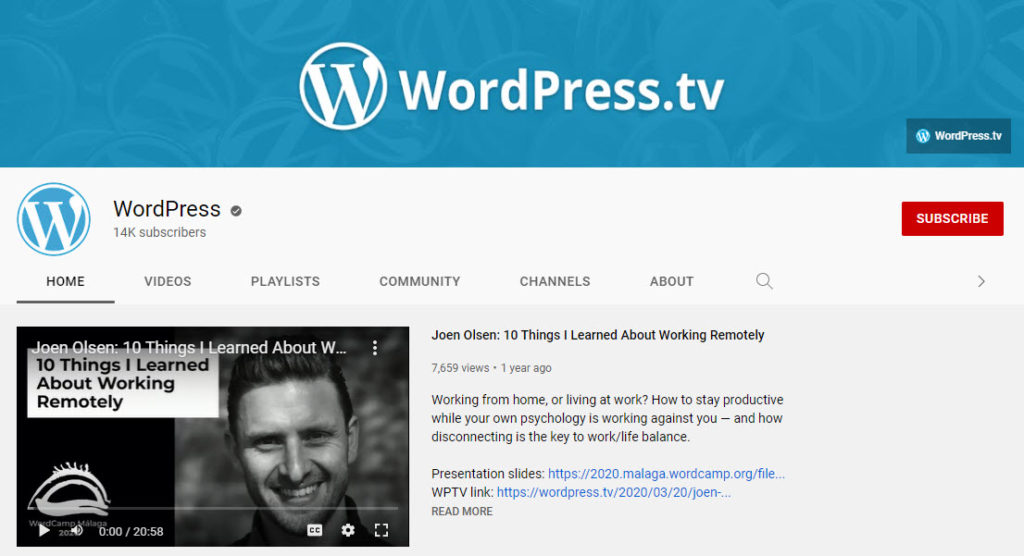Play the featured video
The width and height of the screenshot is (1024, 556).
[44, 531]
